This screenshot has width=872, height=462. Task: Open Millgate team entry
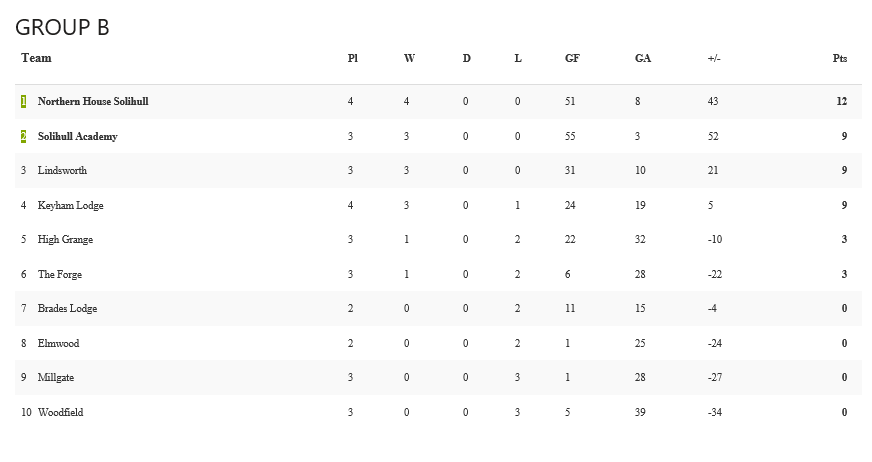click(x=56, y=377)
